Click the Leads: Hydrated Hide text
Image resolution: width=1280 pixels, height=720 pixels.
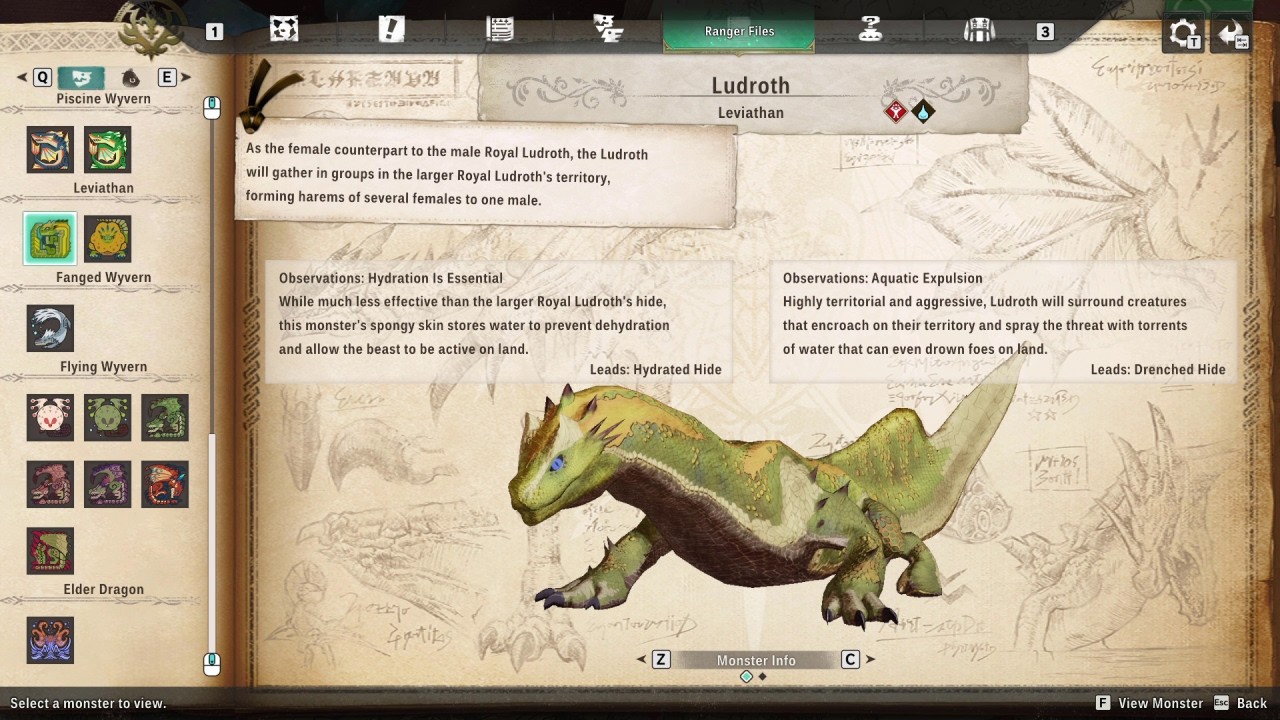655,369
